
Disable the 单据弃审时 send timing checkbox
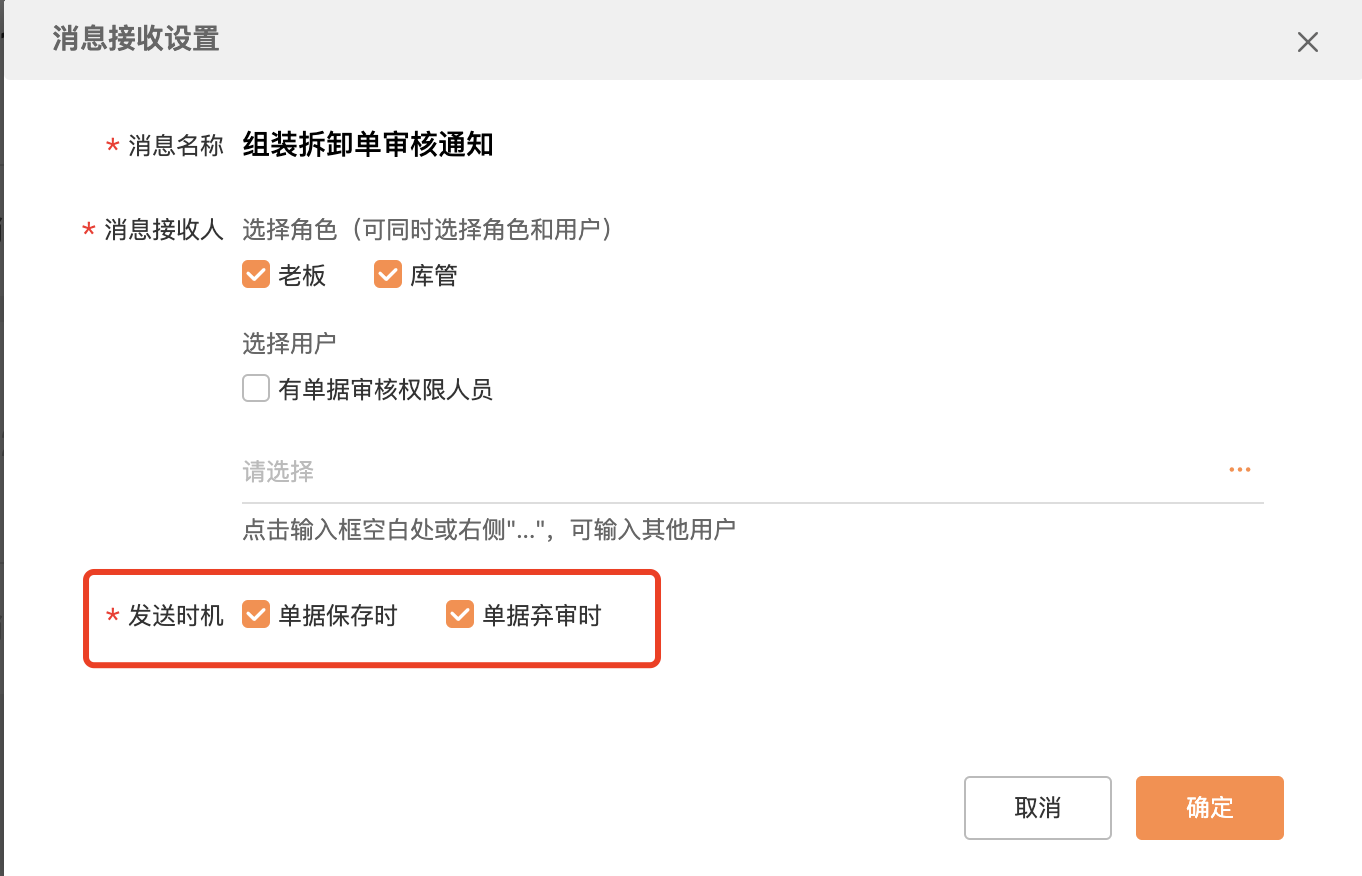coord(460,614)
